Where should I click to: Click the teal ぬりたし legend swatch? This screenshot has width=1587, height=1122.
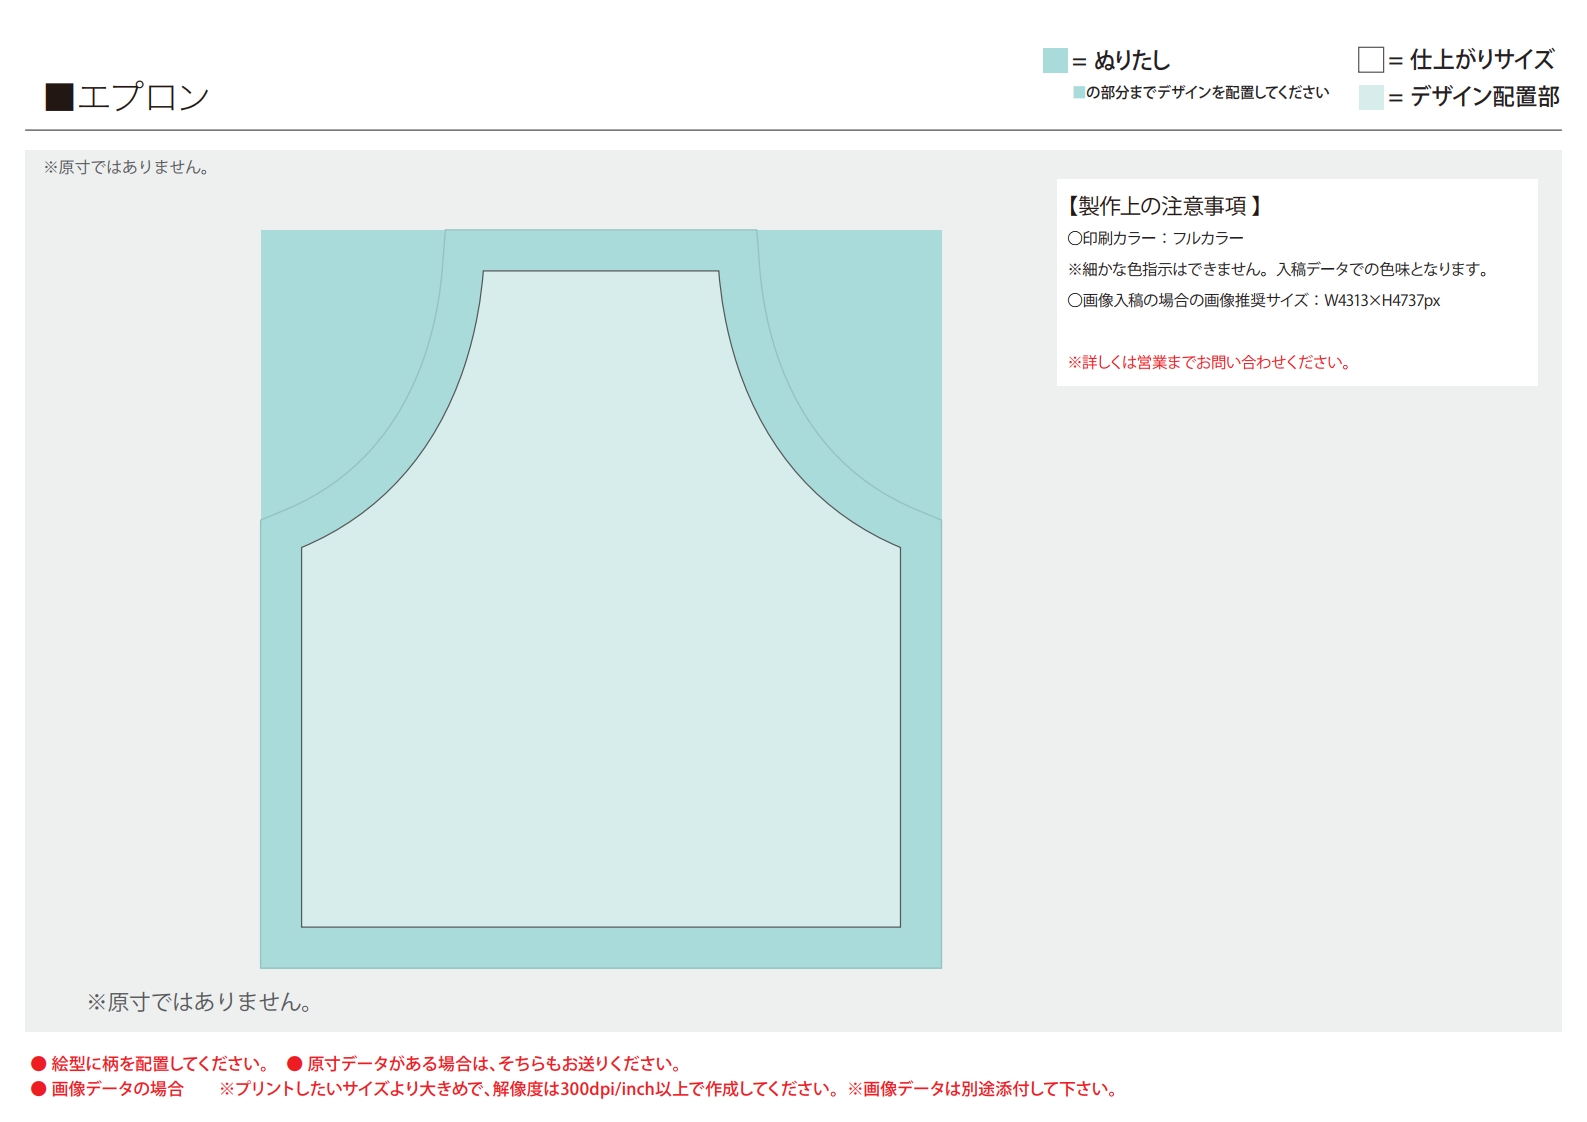tap(1055, 61)
